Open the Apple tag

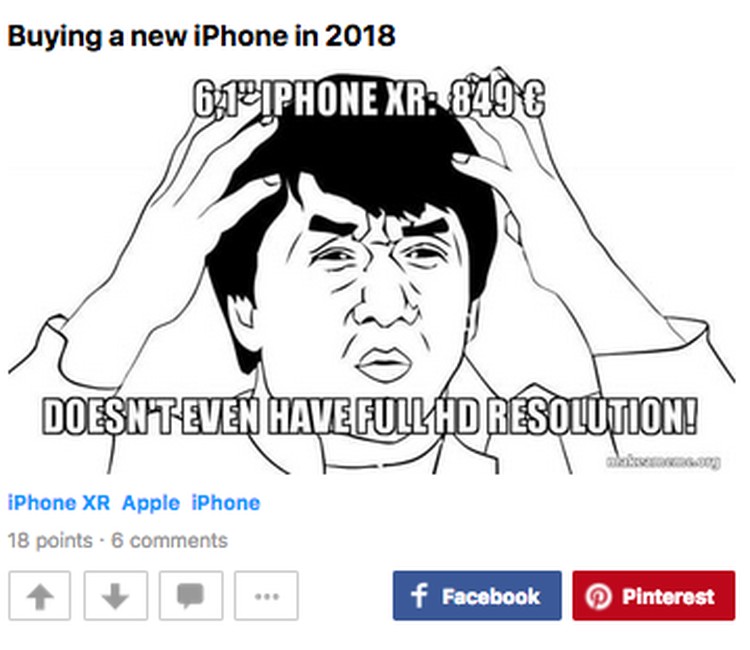pyautogui.click(x=151, y=504)
